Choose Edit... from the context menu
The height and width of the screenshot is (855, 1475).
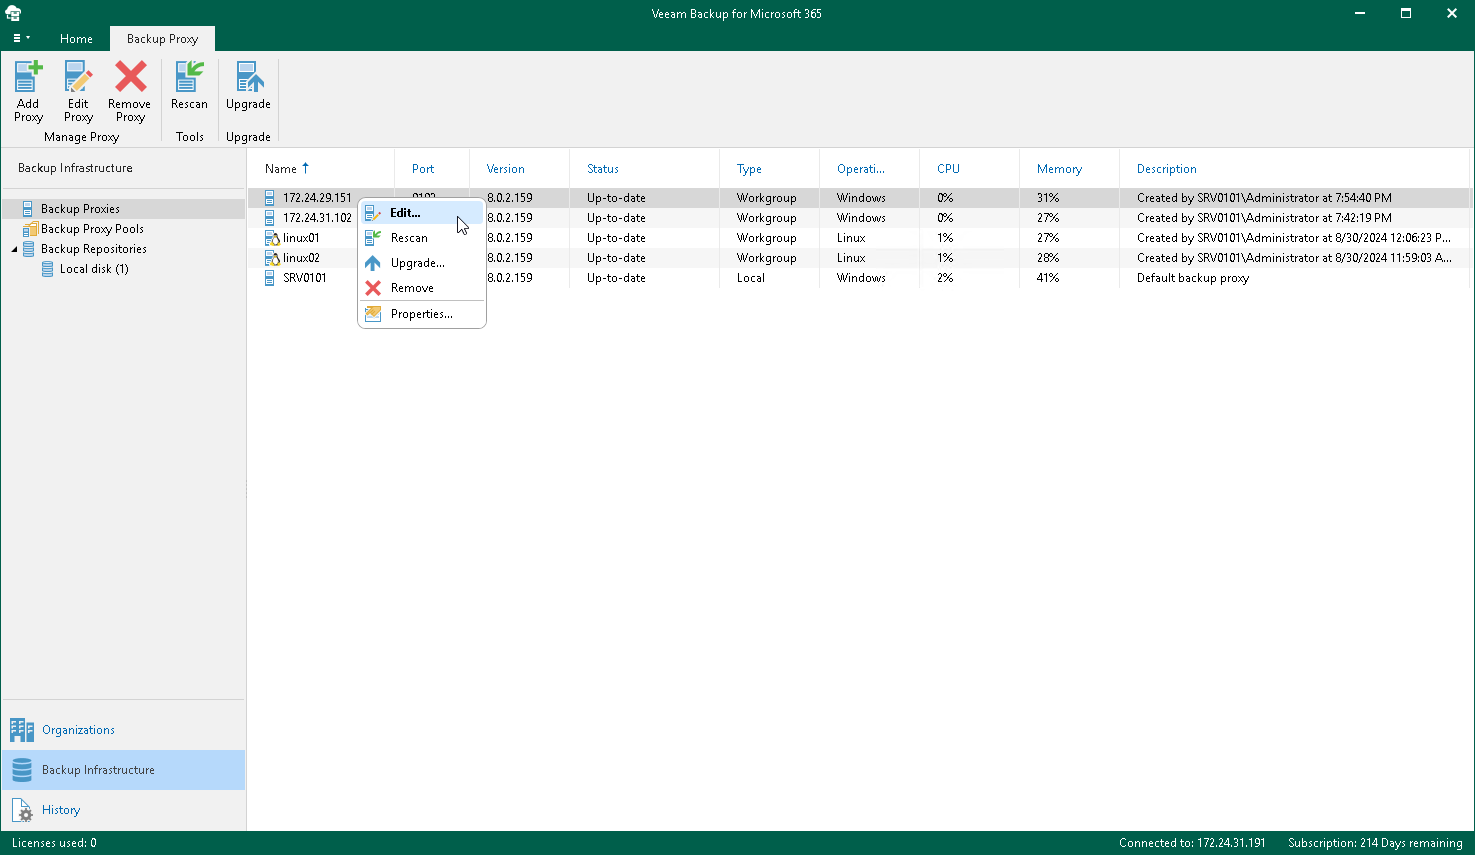click(422, 213)
